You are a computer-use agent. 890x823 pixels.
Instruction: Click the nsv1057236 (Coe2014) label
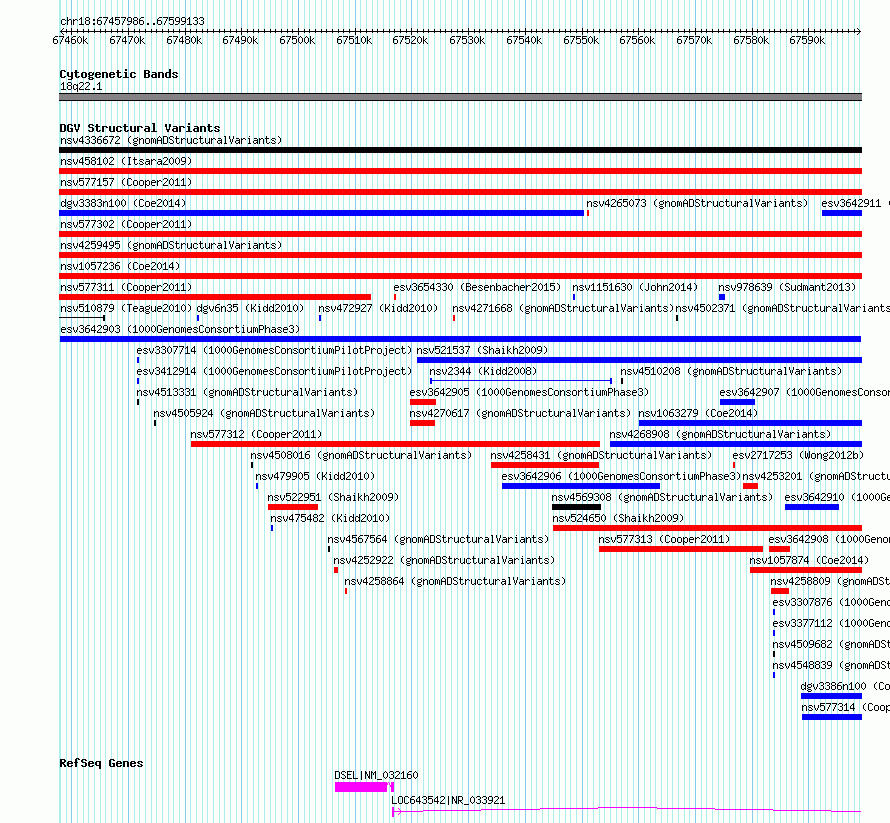[x=120, y=266]
